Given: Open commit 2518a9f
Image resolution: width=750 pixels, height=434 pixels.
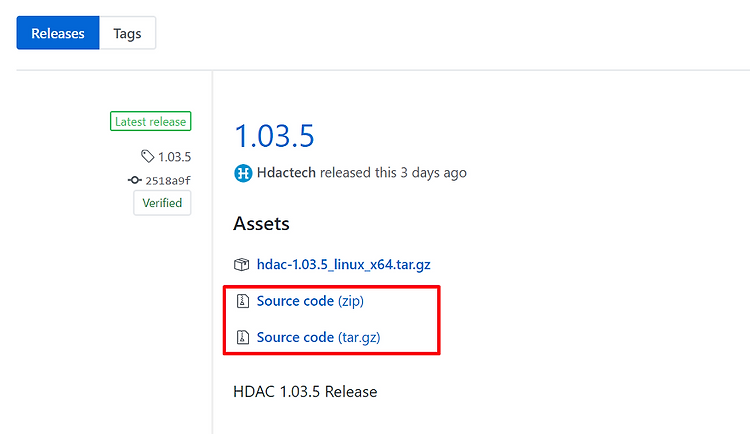Looking at the screenshot, I should click(x=168, y=180).
